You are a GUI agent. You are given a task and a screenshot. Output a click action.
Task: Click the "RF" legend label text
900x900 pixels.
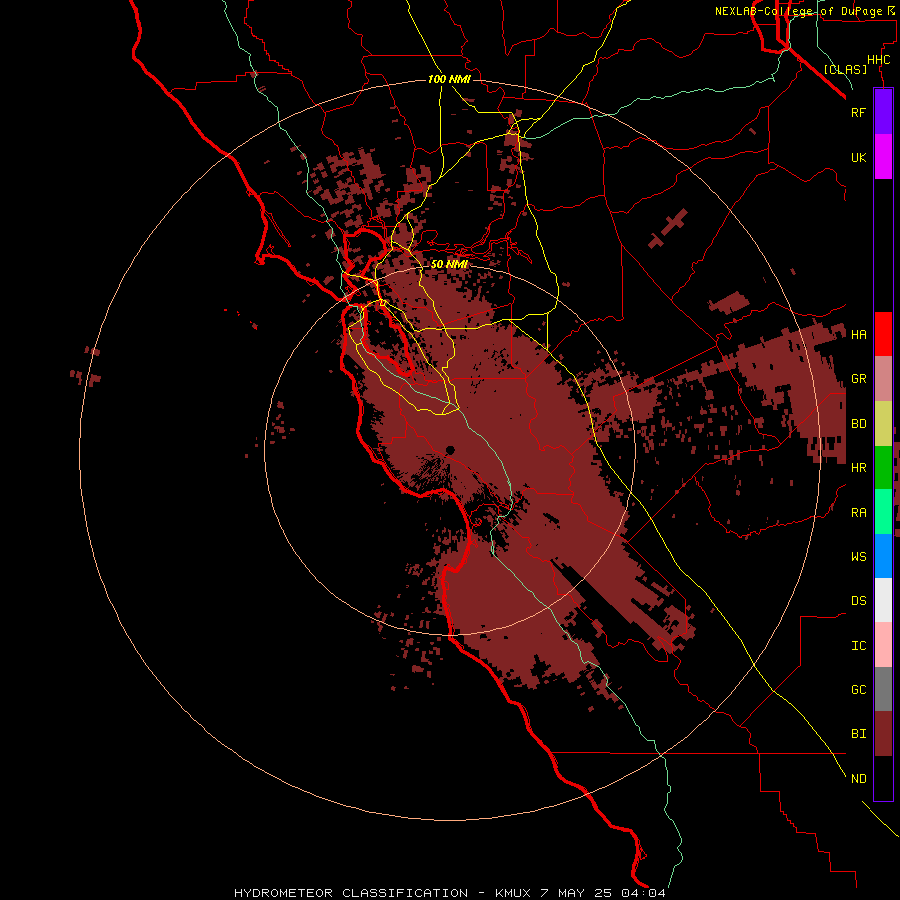[858, 112]
